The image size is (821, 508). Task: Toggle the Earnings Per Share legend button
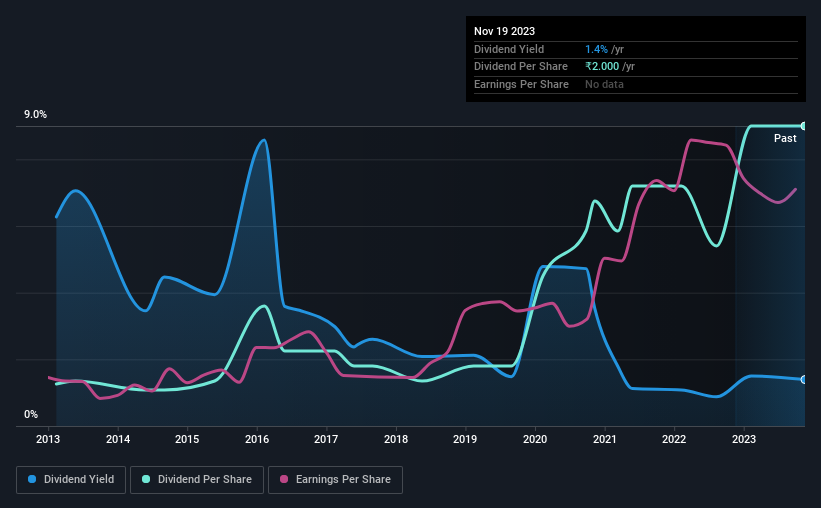335,480
